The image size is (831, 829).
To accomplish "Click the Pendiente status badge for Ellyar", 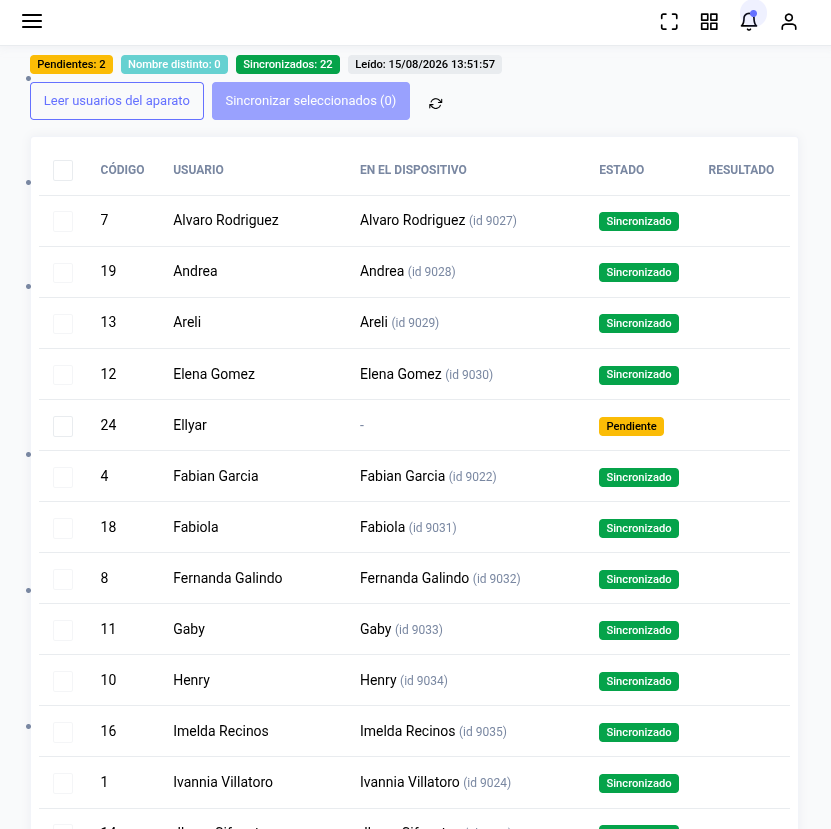I will pyautogui.click(x=631, y=426).
